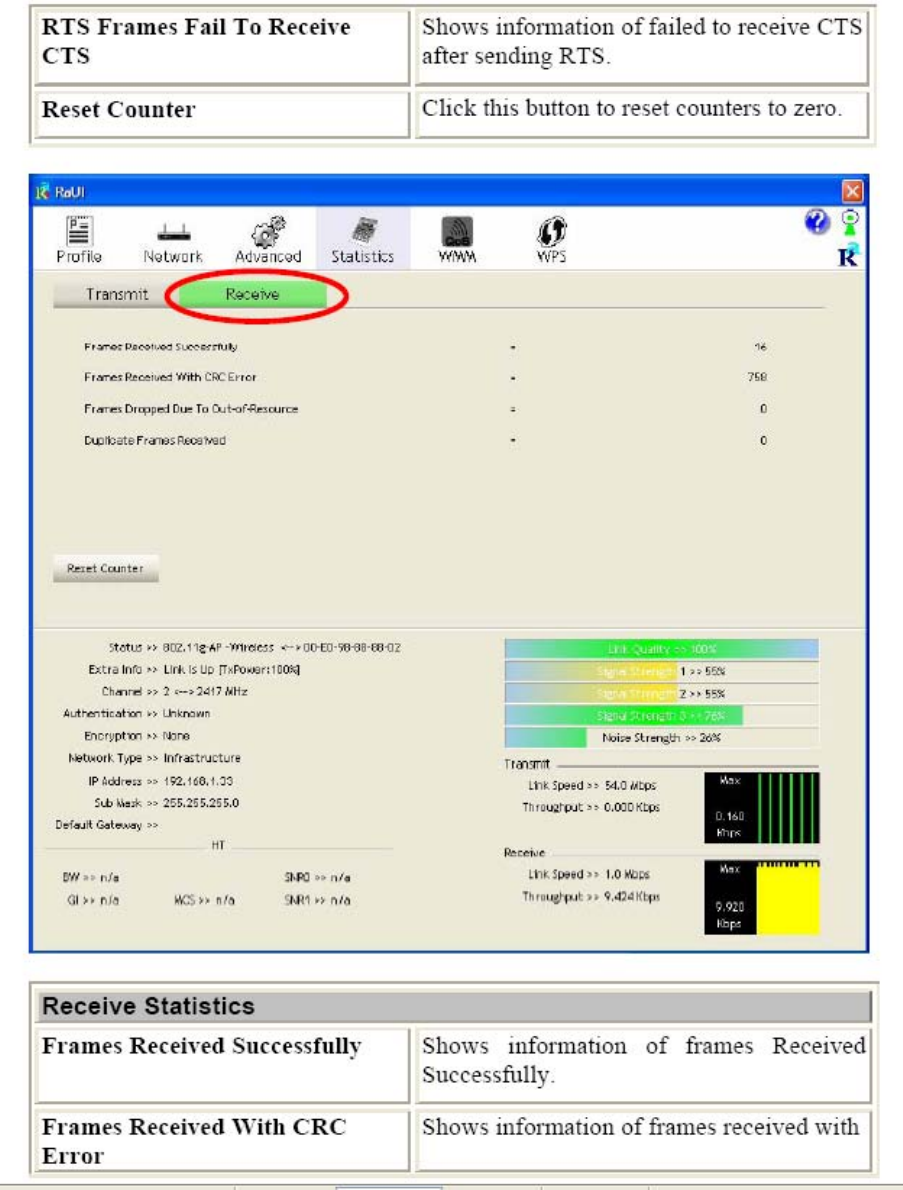Click the Extra Info Link Is Up line

pos(194,669)
